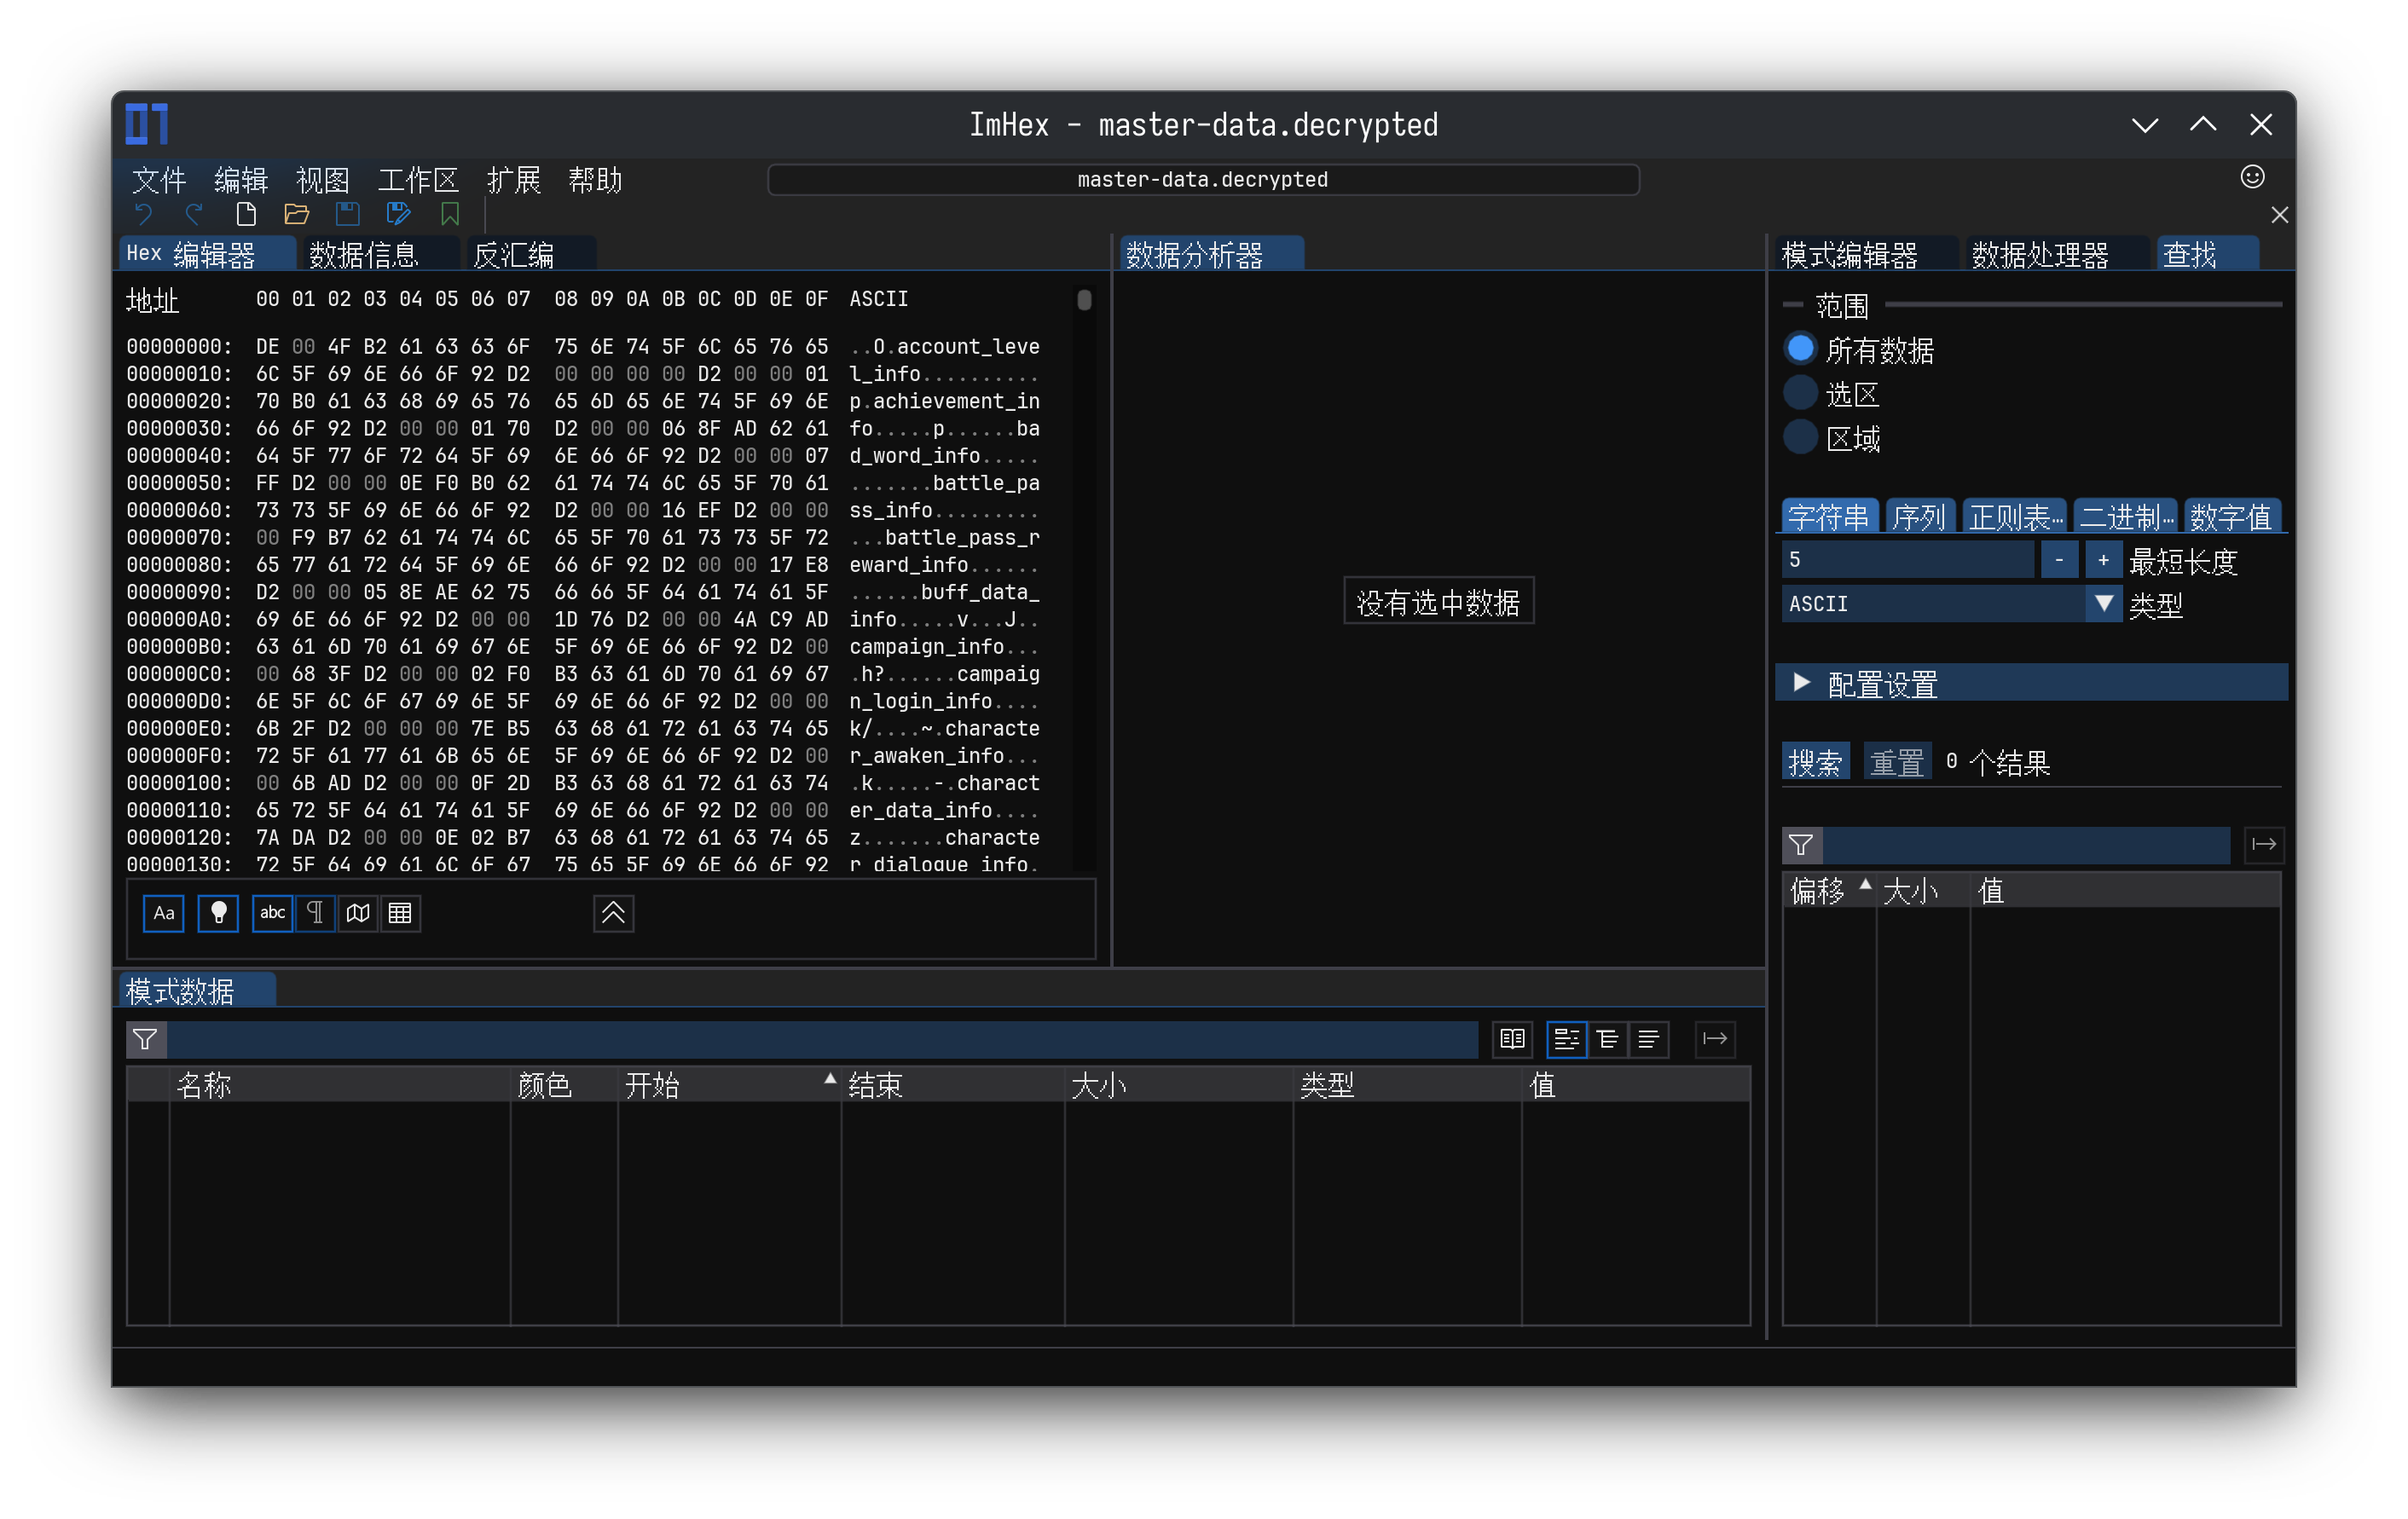This screenshot has width=2408, height=1519.
Task: Open the ASCII 类型 dropdown
Action: 1951,604
